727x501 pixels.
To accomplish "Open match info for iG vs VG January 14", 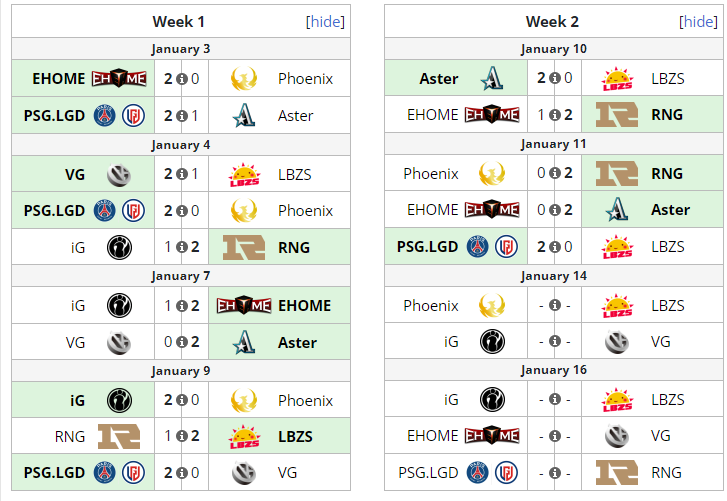I will click(555, 341).
